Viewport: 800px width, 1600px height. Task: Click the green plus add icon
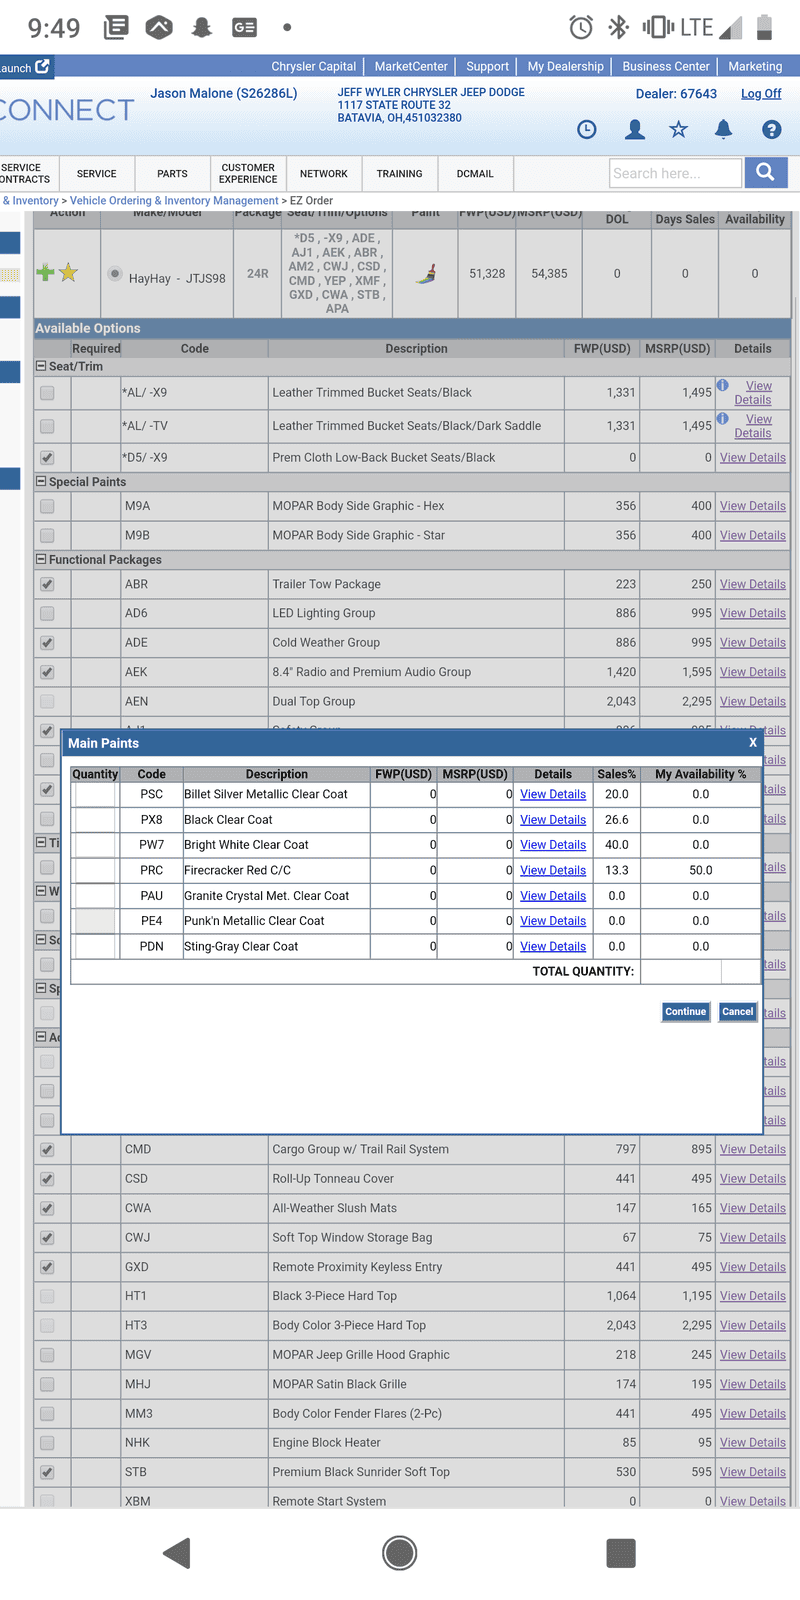point(45,272)
